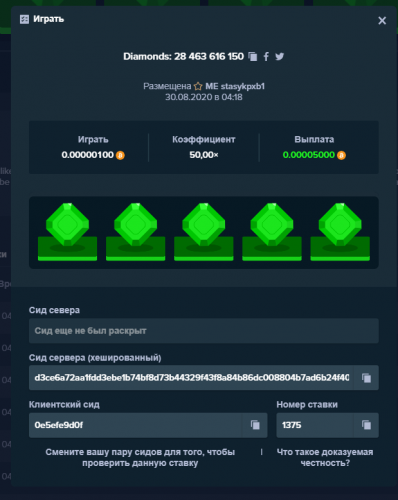Click the Коэффициент label

tap(204, 139)
